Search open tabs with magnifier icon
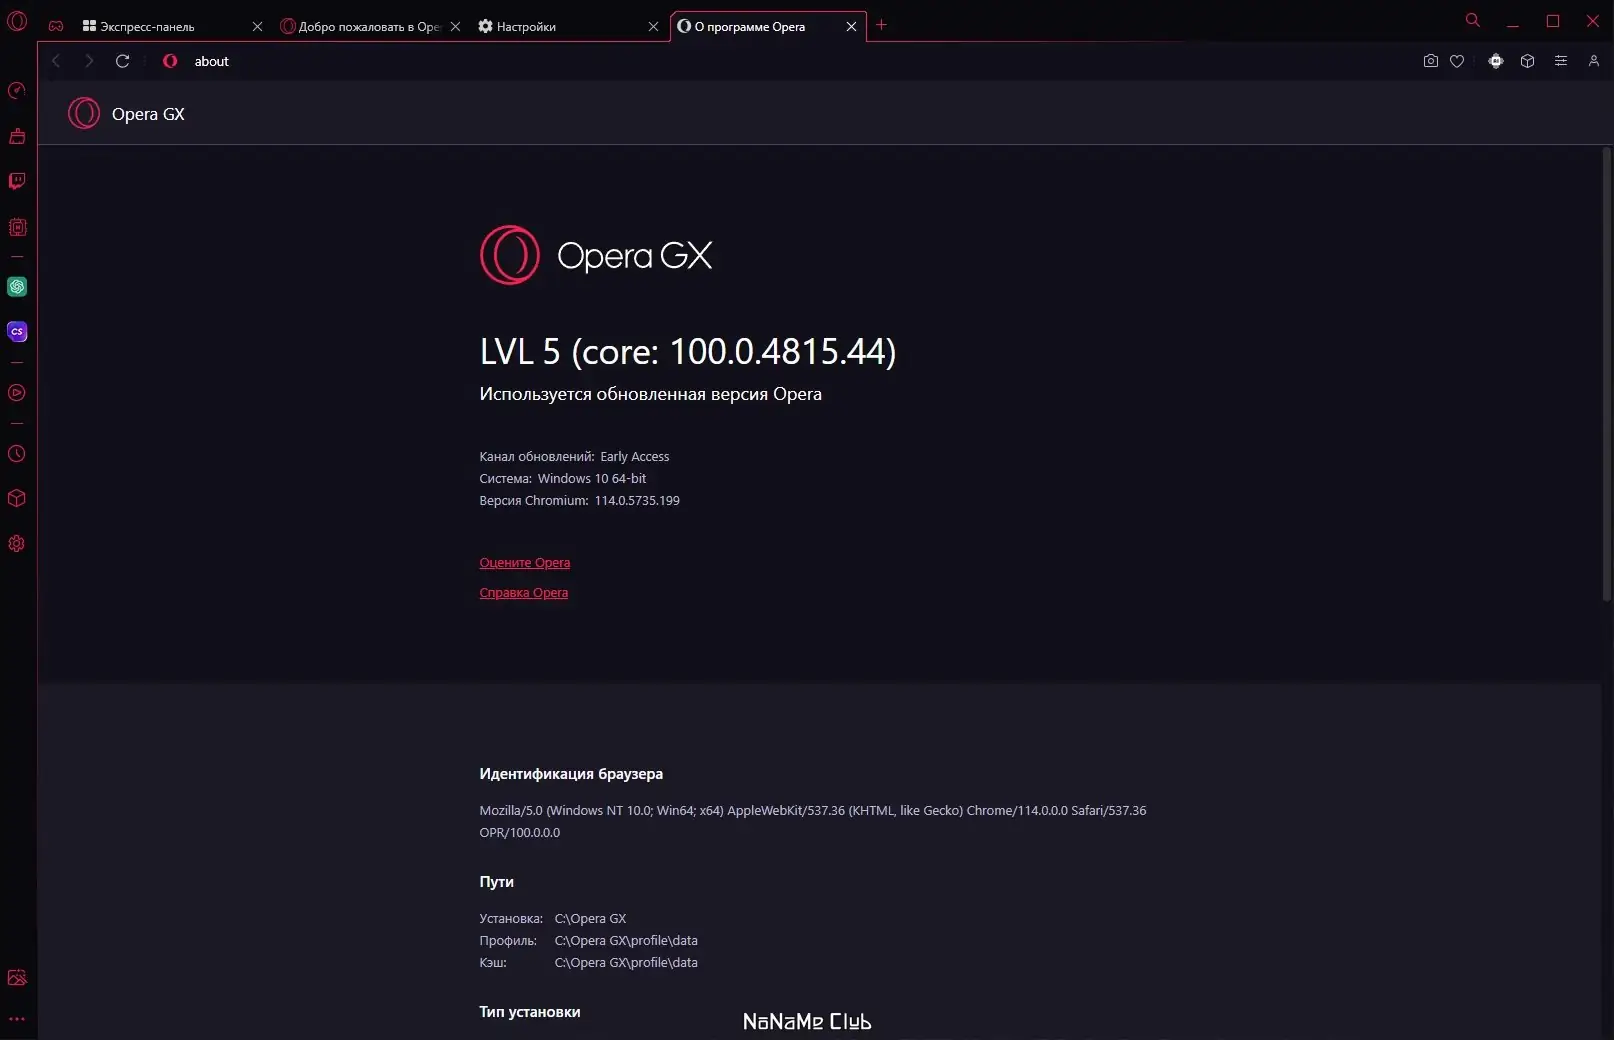 pos(1473,20)
